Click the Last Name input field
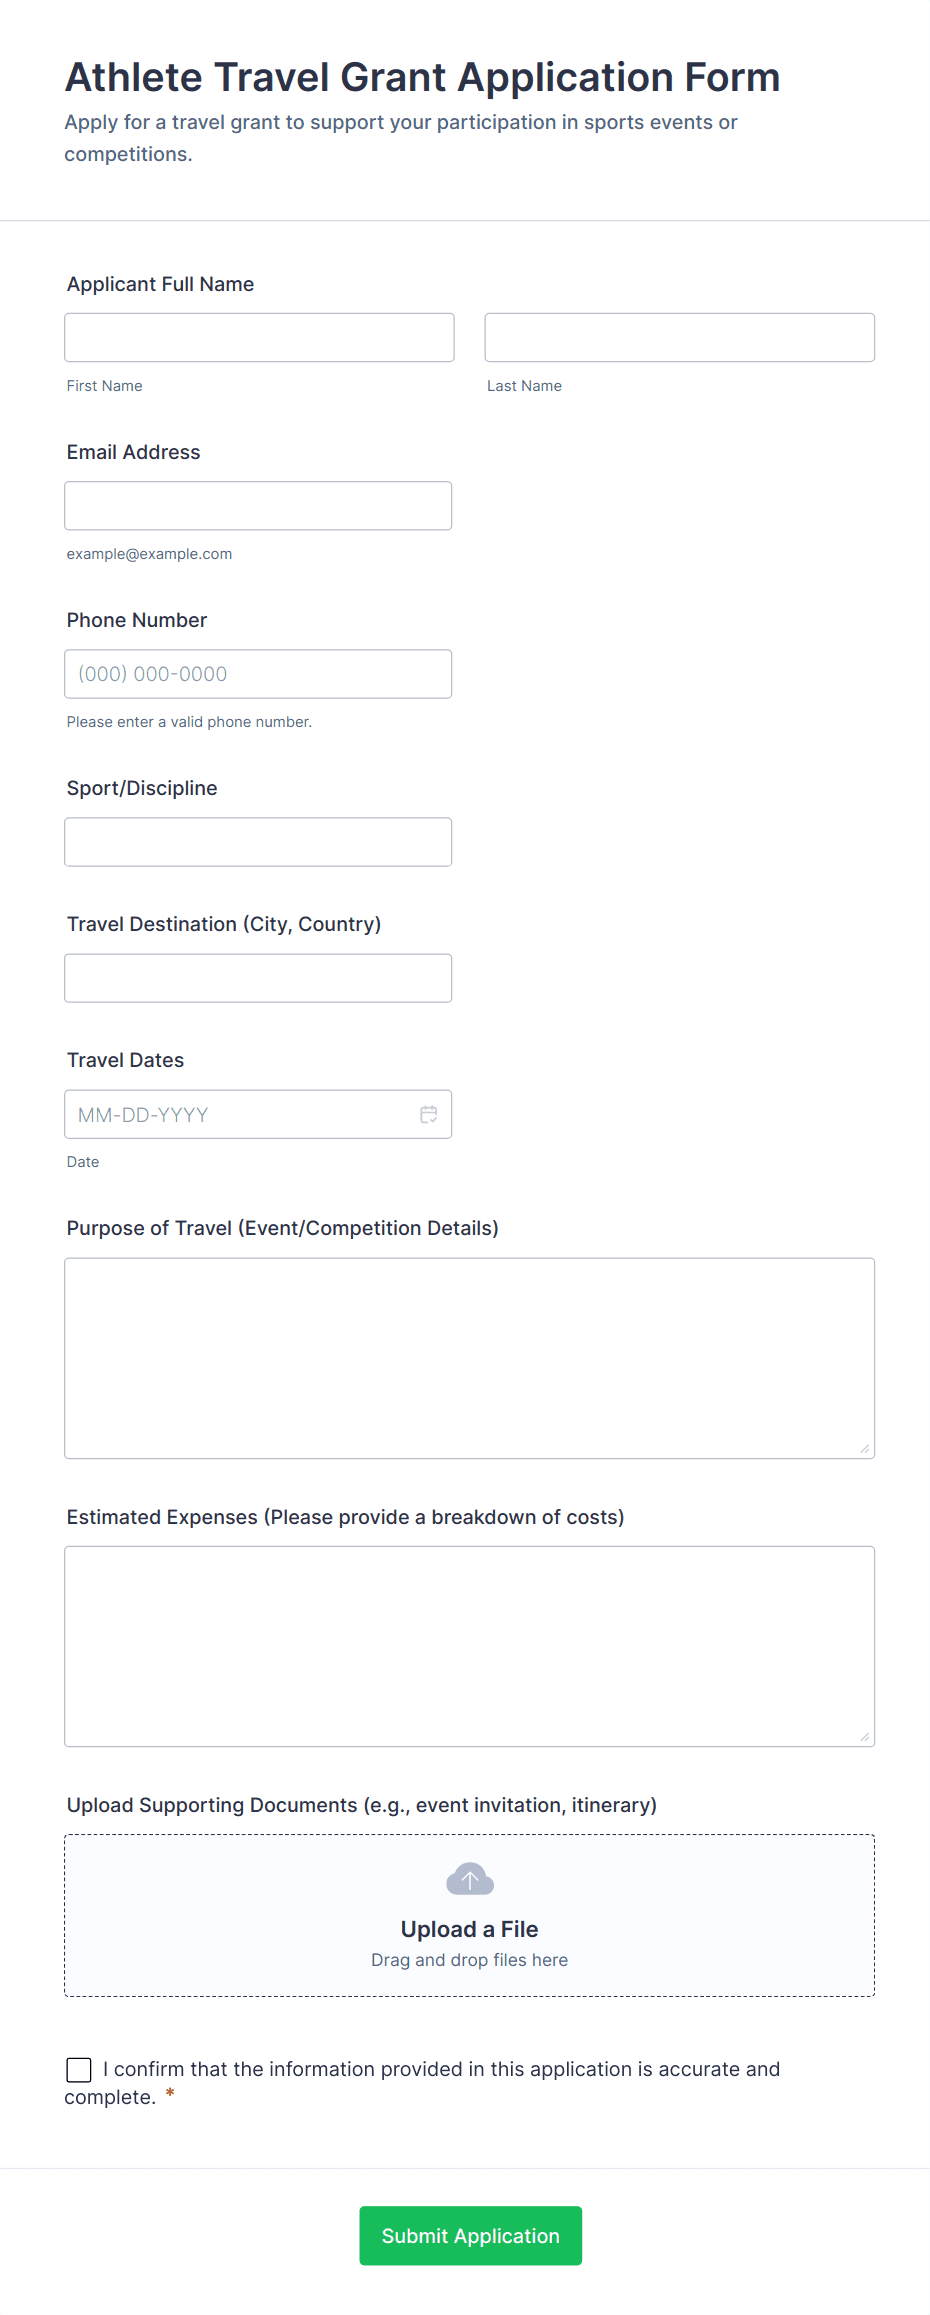Viewport: 930px width, 2315px height. (x=679, y=338)
